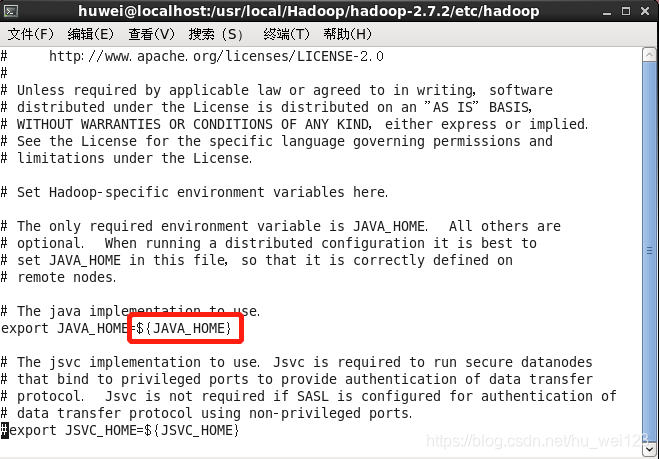Open the 终端(T) menu
Viewport: 659px width, 459px height.
[x=286, y=34]
